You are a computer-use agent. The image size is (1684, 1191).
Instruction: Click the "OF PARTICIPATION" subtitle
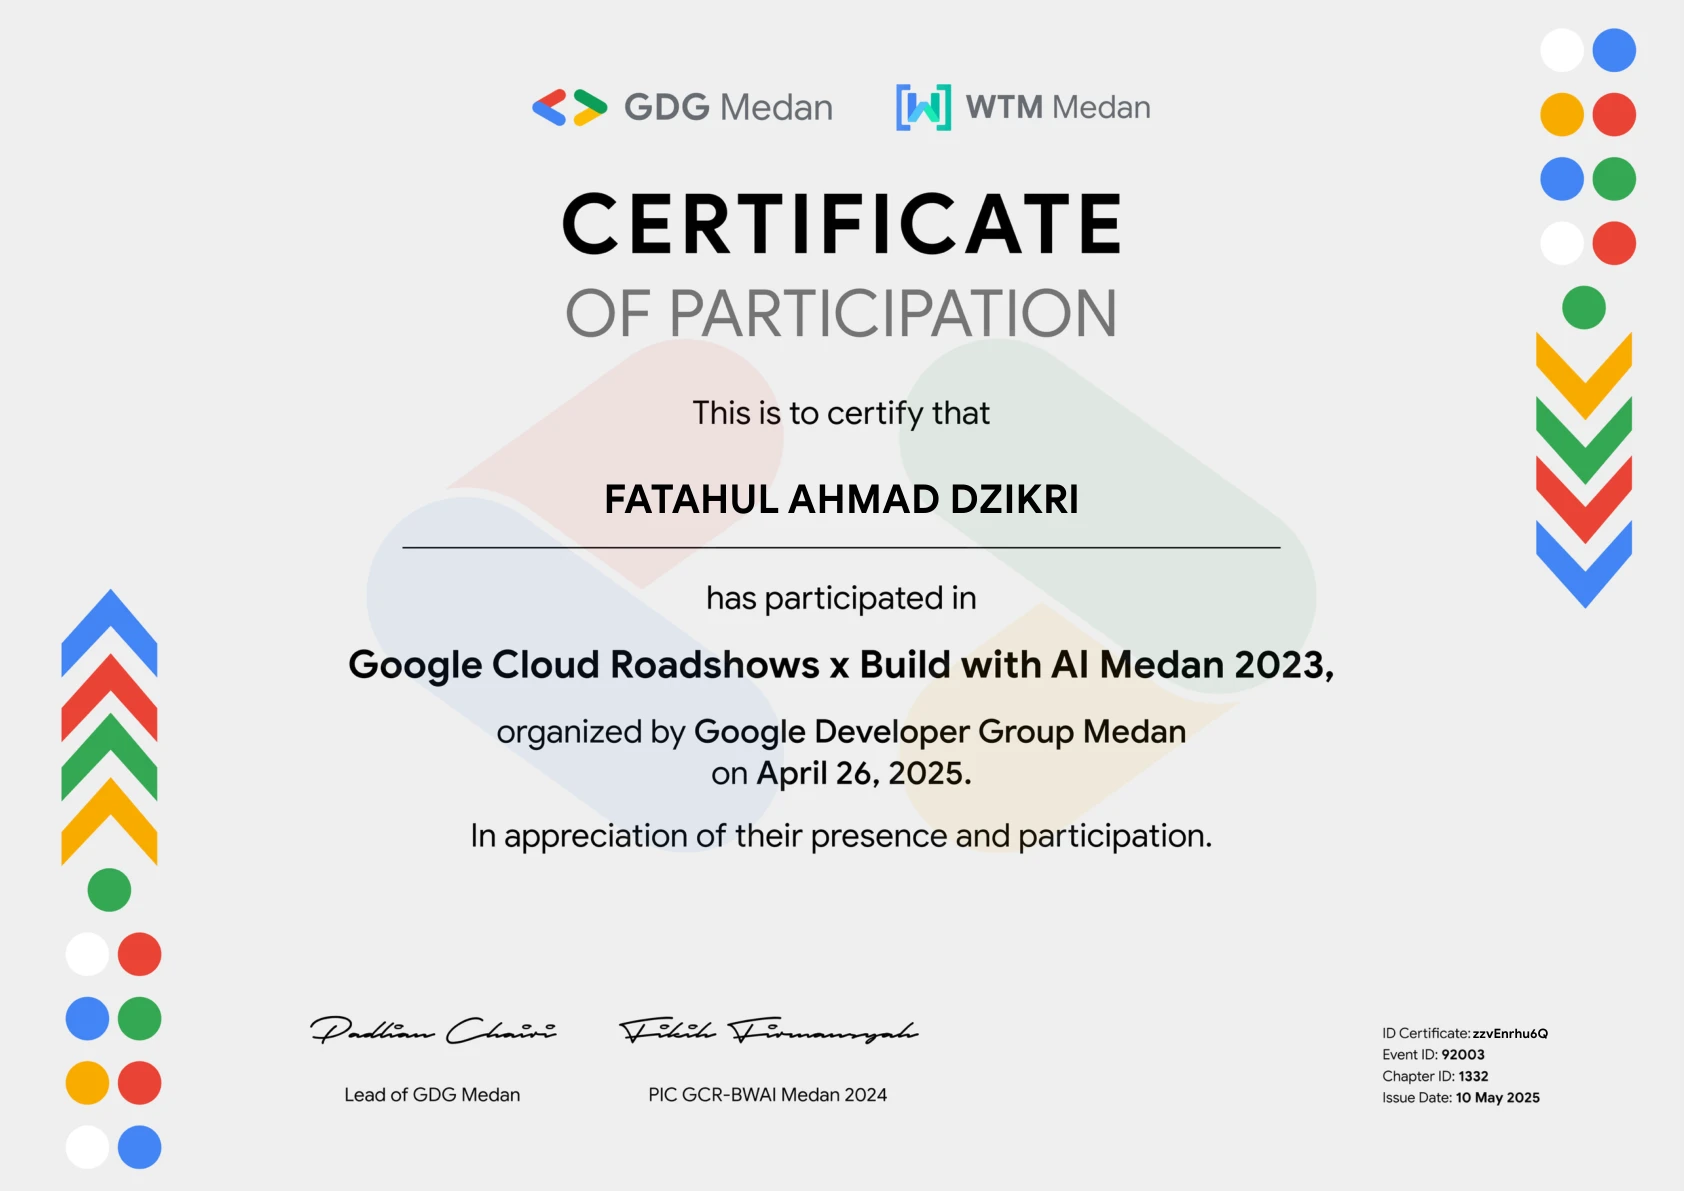pyautogui.click(x=841, y=314)
